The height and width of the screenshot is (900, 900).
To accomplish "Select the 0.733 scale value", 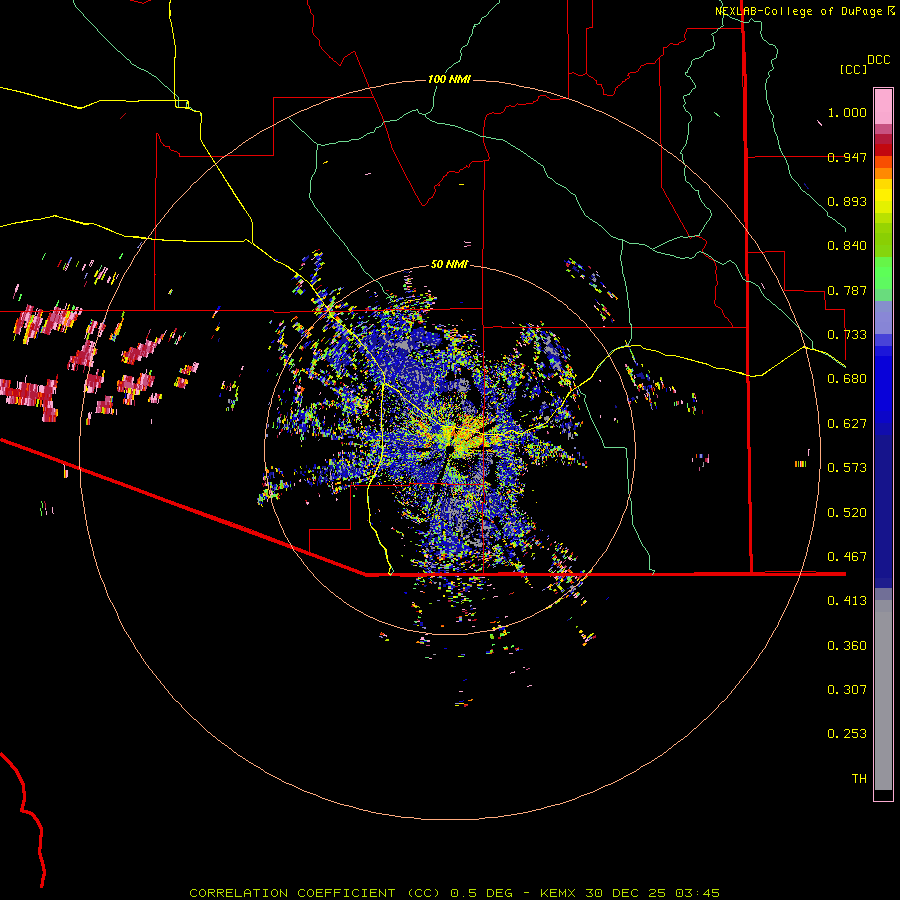I will [x=847, y=335].
